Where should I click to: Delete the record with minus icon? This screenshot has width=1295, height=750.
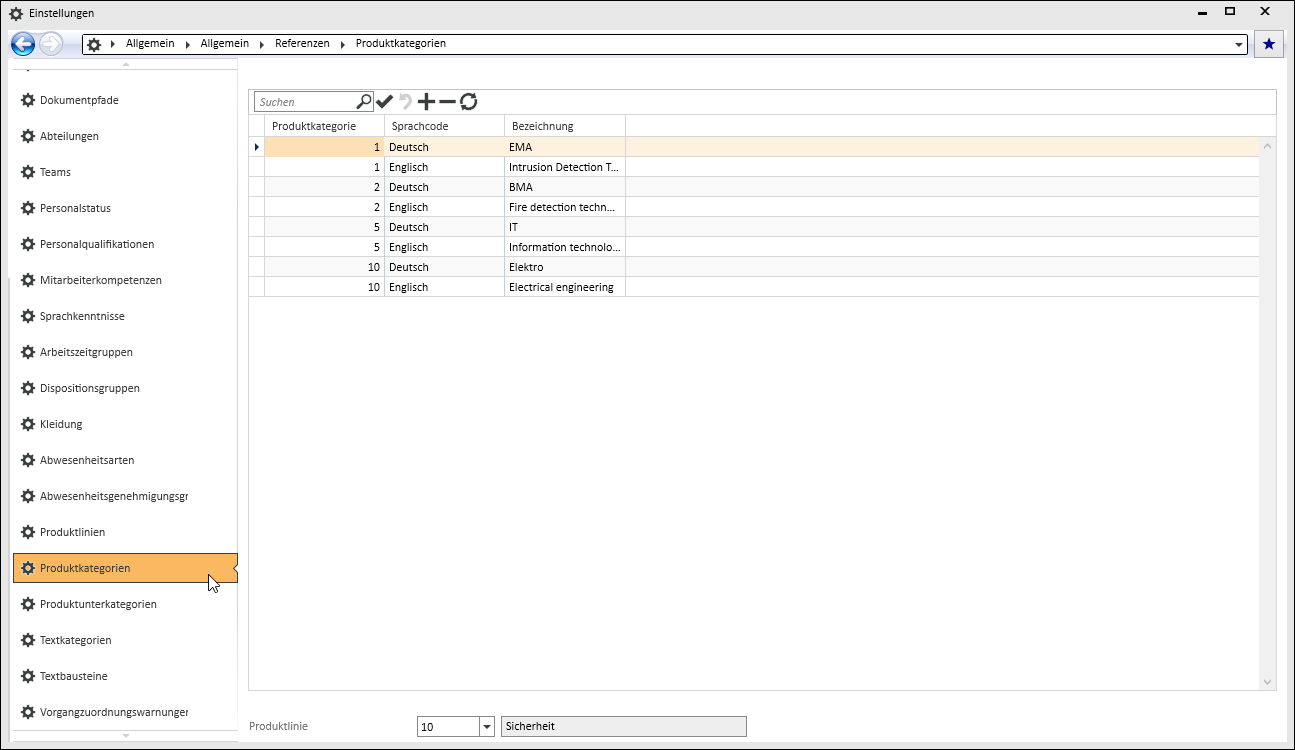[x=447, y=101]
